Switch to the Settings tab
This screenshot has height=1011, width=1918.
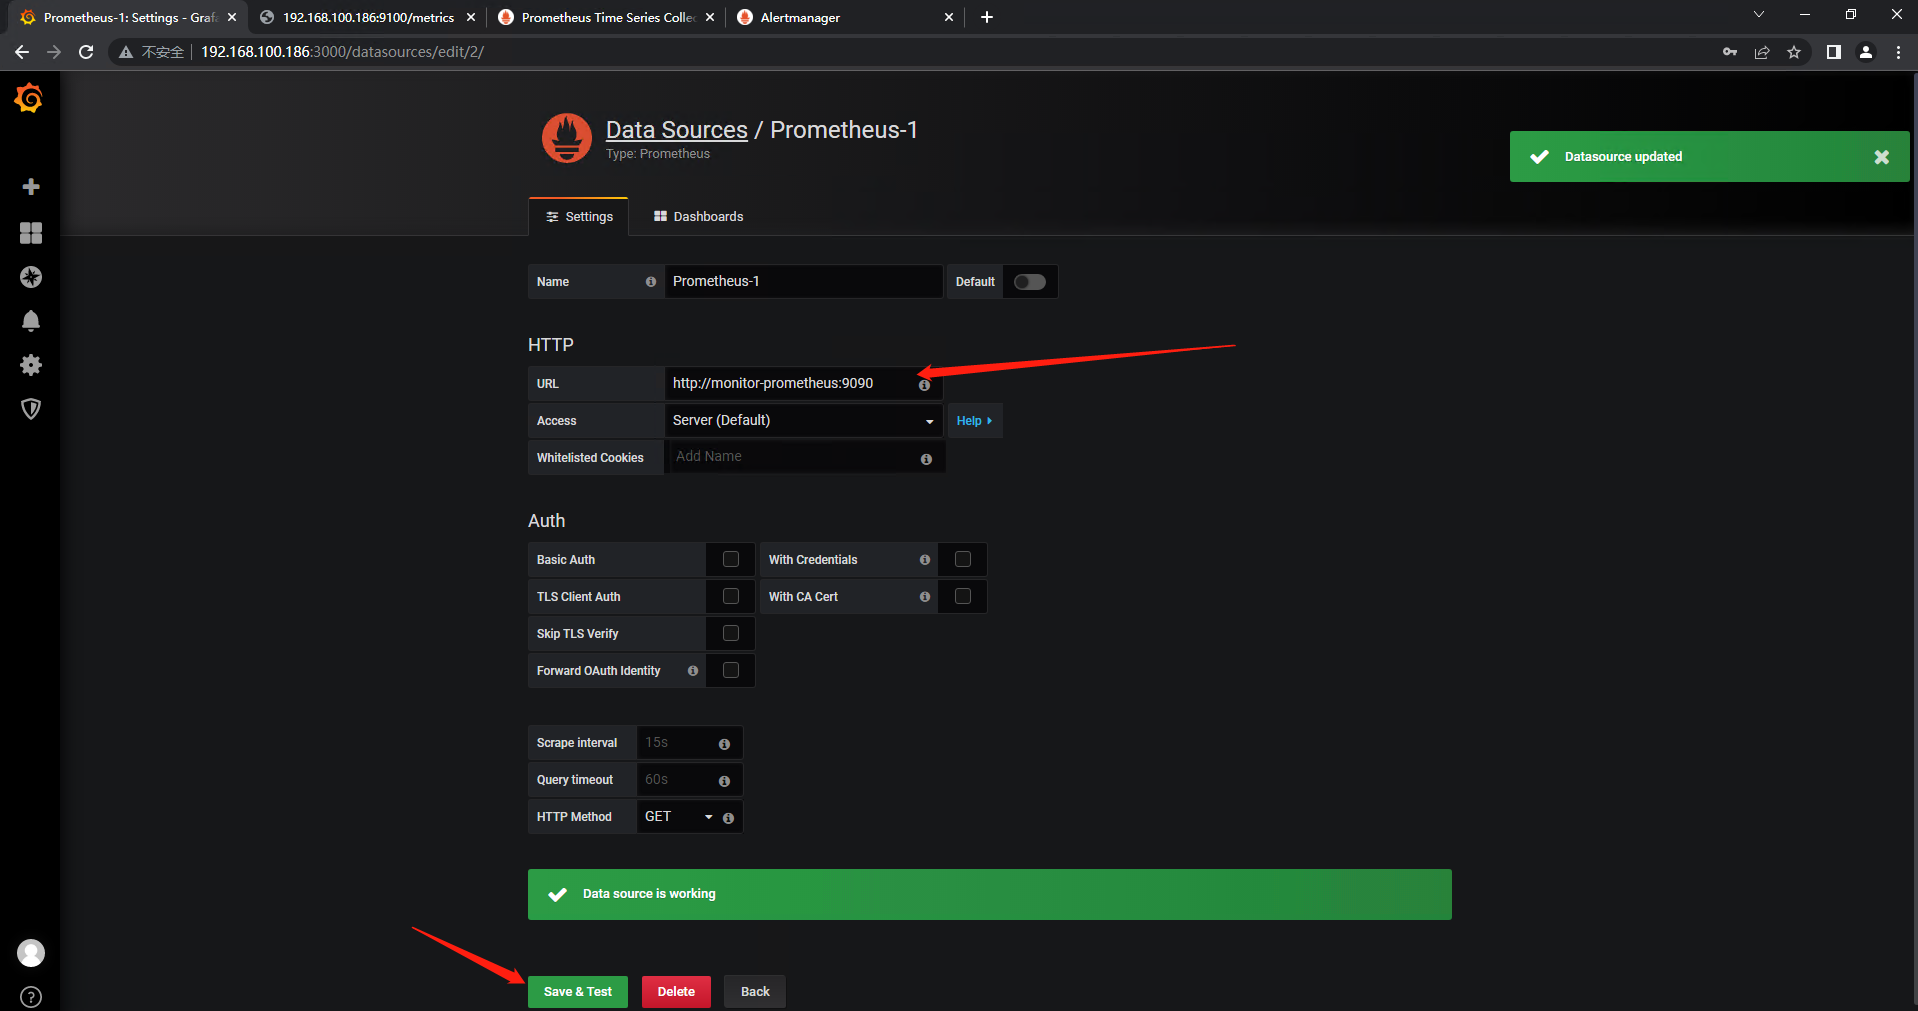point(579,217)
